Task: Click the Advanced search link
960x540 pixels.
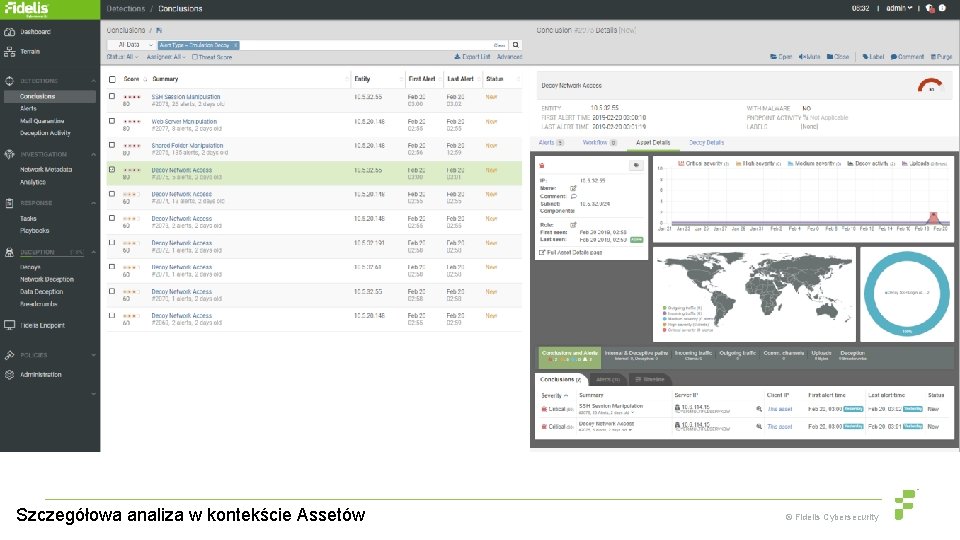Action: click(509, 57)
